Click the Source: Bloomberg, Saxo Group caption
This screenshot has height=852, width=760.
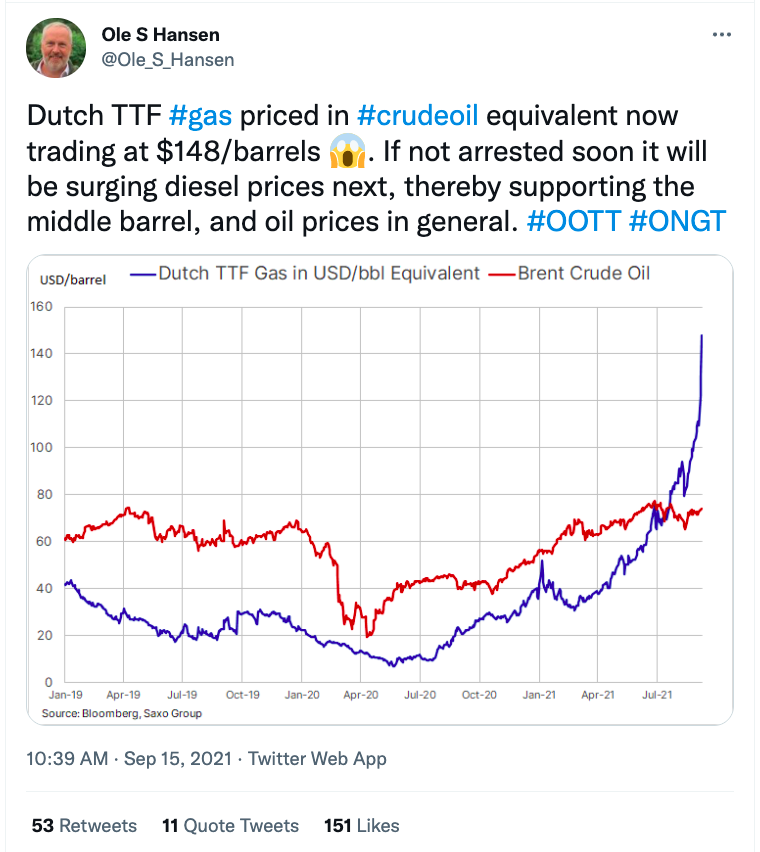[122, 713]
